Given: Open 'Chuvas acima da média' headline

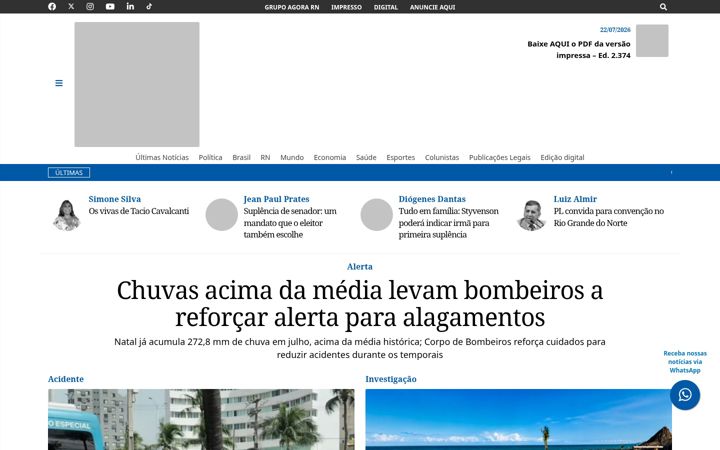Looking at the screenshot, I should click(x=360, y=304).
